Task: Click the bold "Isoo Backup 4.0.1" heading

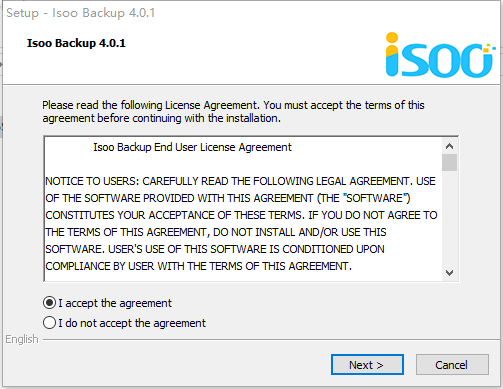Action: point(76,43)
